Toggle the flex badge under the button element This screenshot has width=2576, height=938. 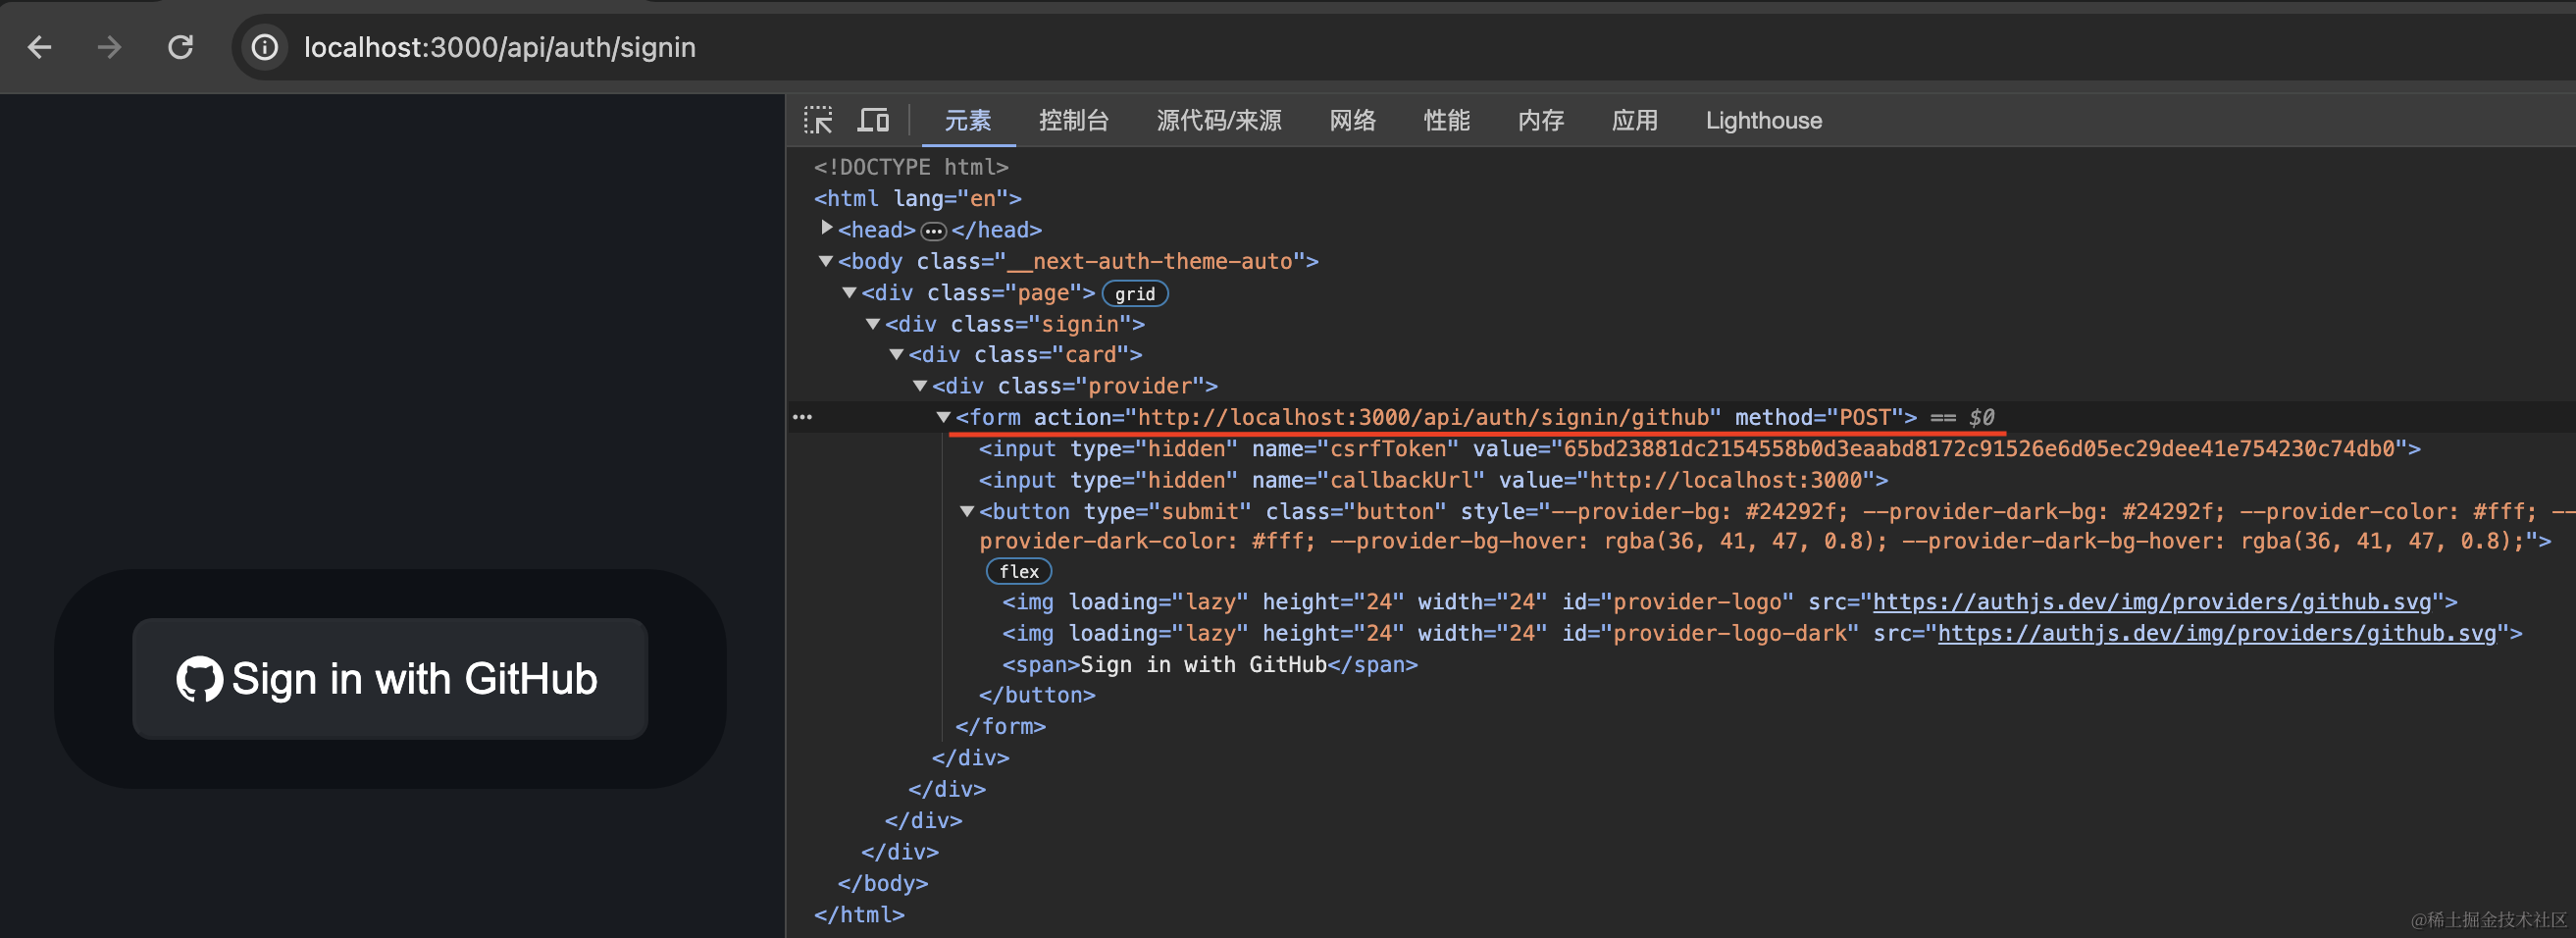tap(1018, 571)
